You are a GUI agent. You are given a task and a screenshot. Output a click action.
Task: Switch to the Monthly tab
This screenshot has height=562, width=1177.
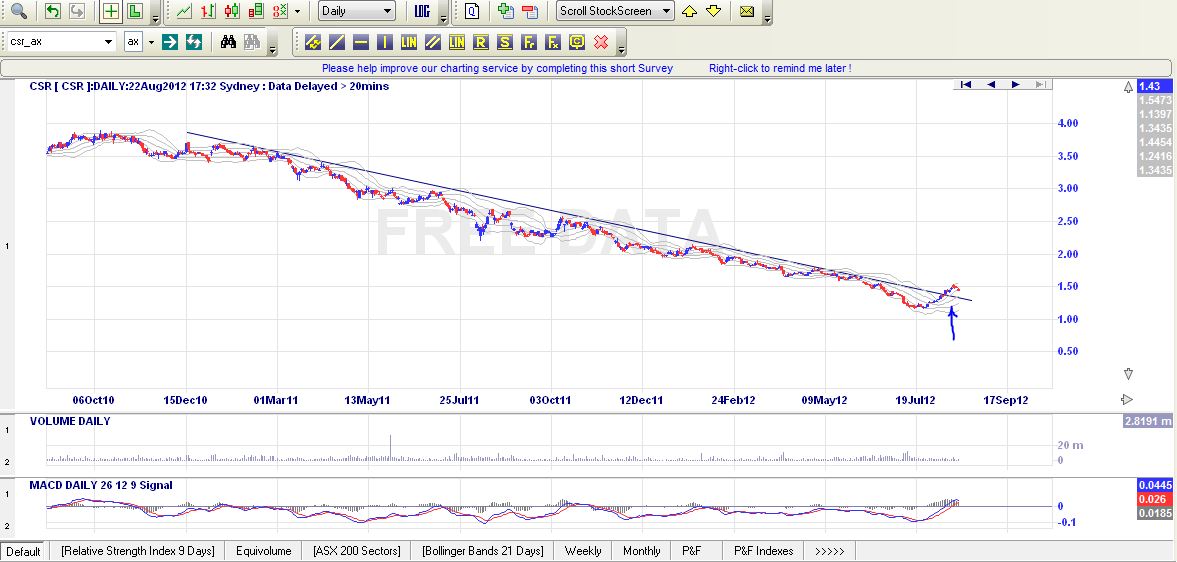(x=642, y=551)
